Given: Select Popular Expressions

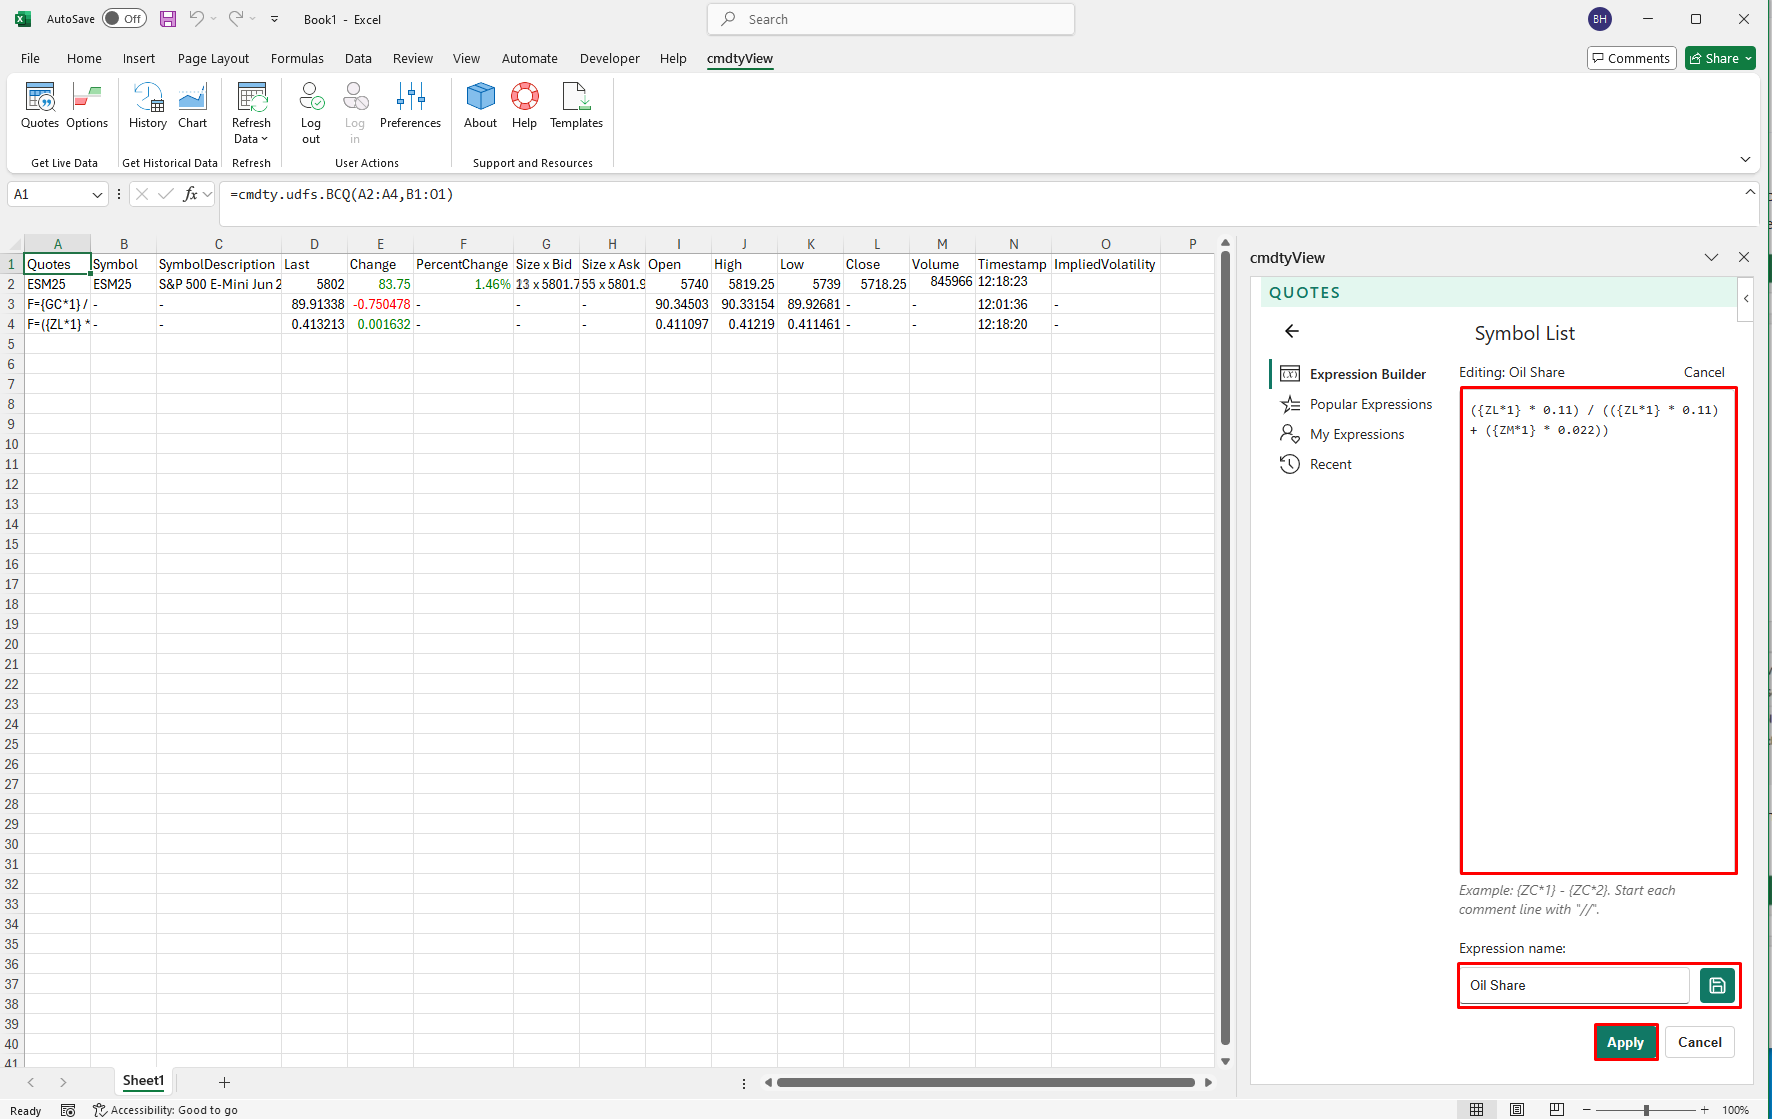Looking at the screenshot, I should [1356, 404].
